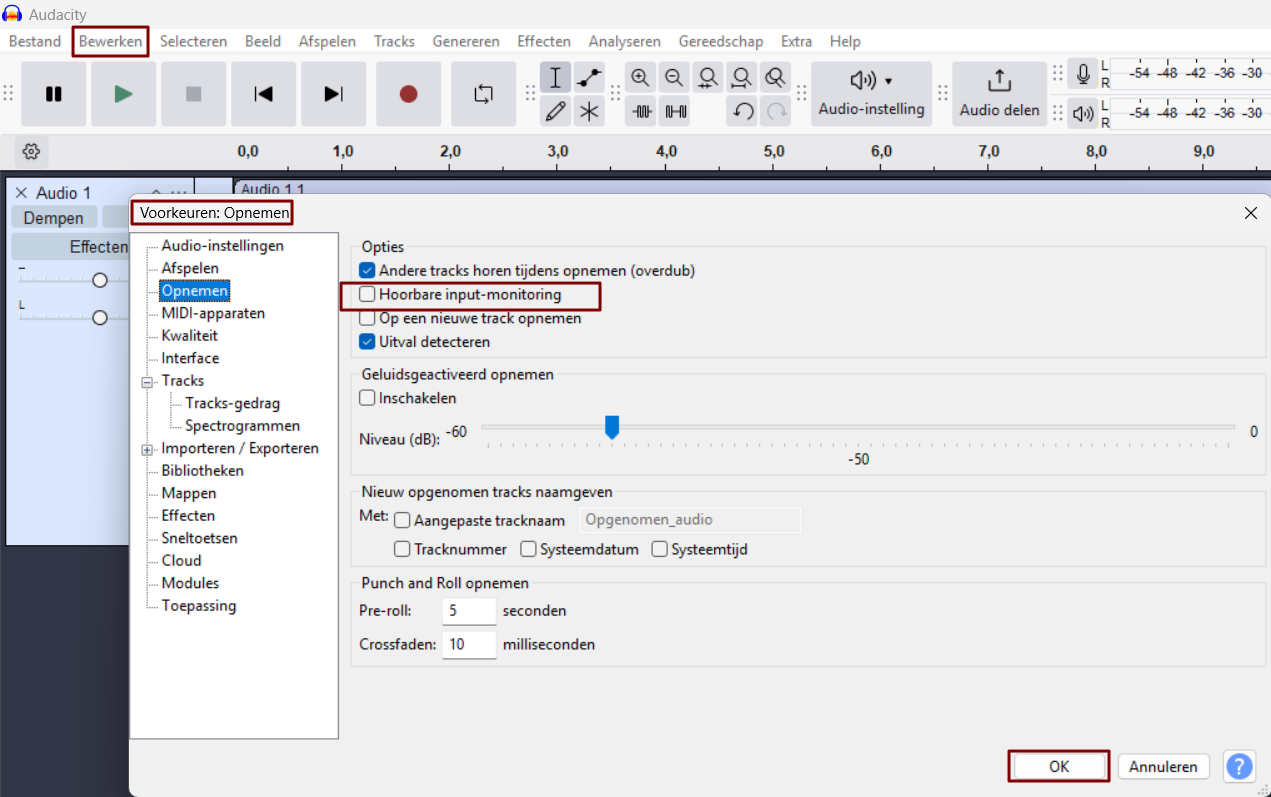Mute the Audio 1 track with Dempen
Viewport: 1271px width, 797px height.
pyautogui.click(x=54, y=218)
